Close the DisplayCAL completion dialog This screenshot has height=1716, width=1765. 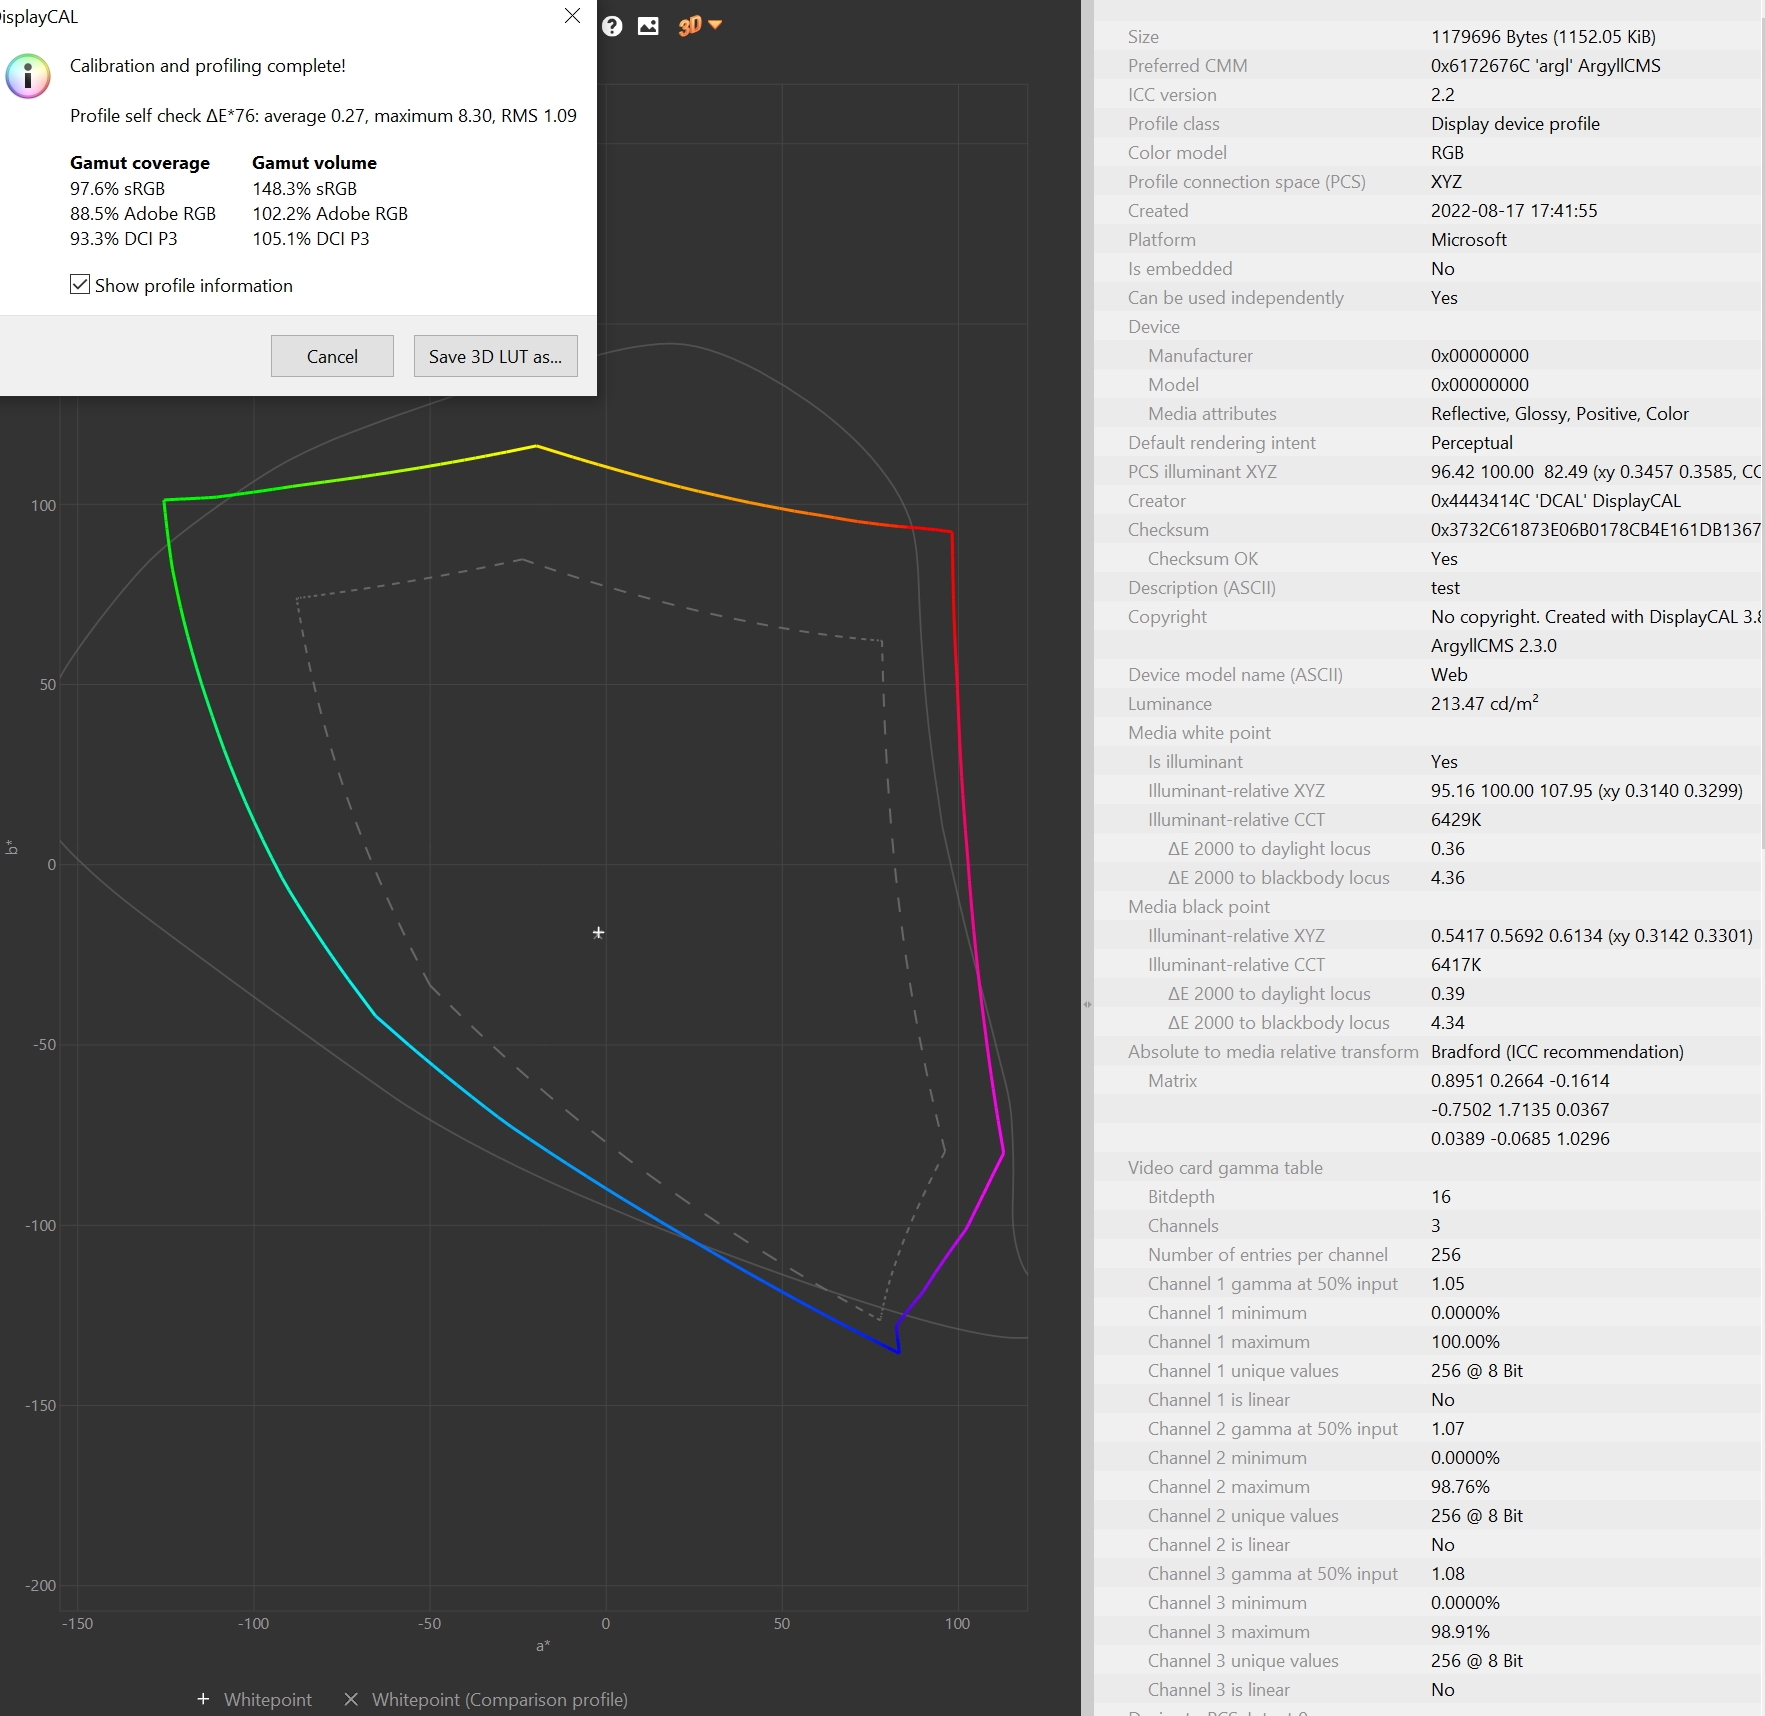572,16
